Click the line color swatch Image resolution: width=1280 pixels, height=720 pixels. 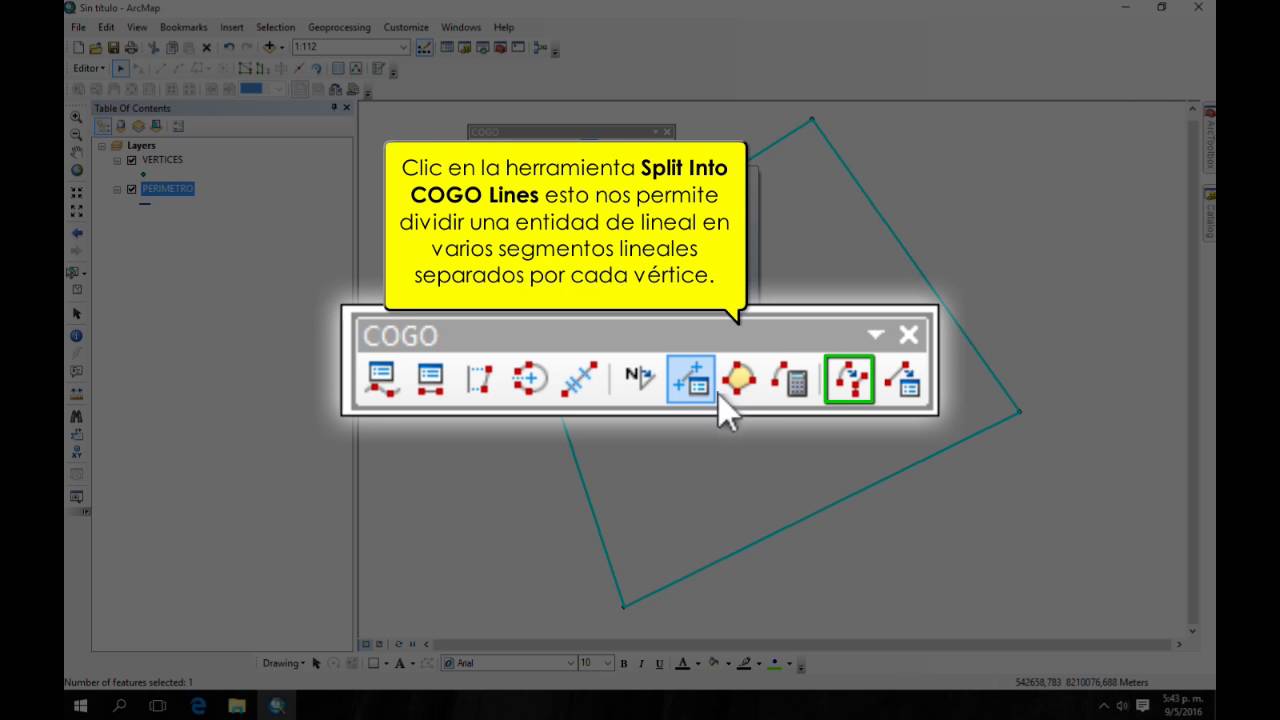[x=746, y=663]
